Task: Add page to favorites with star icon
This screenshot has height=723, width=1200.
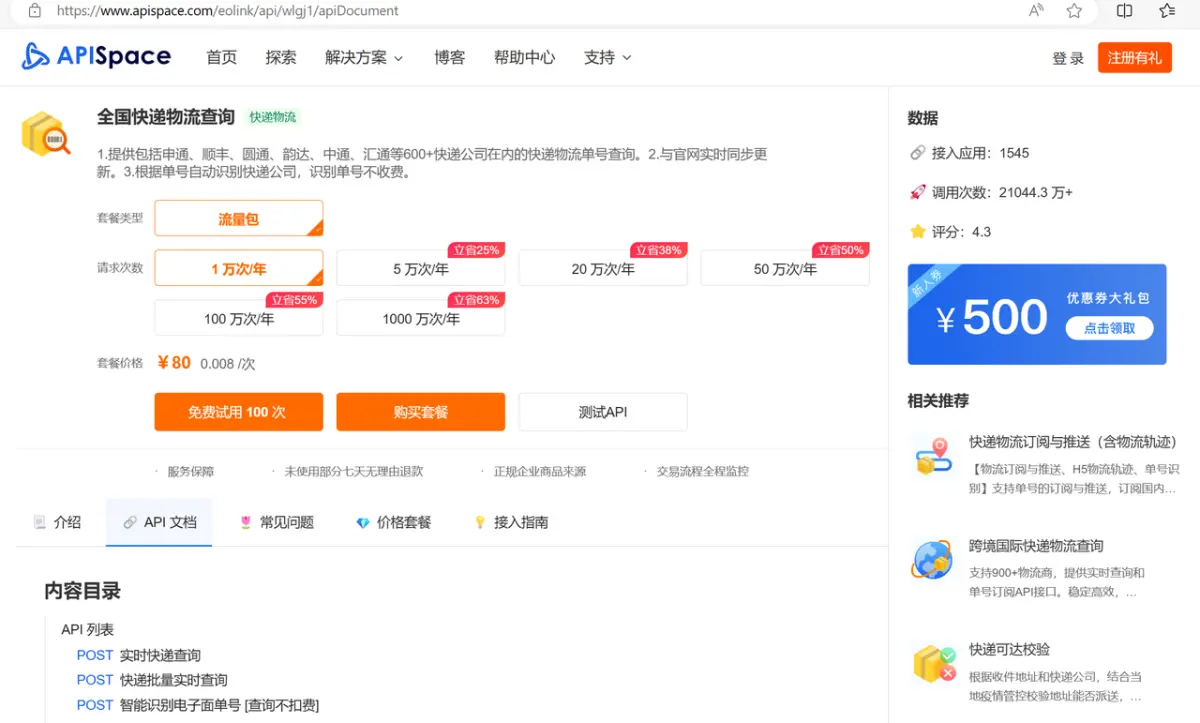Action: click(x=1074, y=11)
